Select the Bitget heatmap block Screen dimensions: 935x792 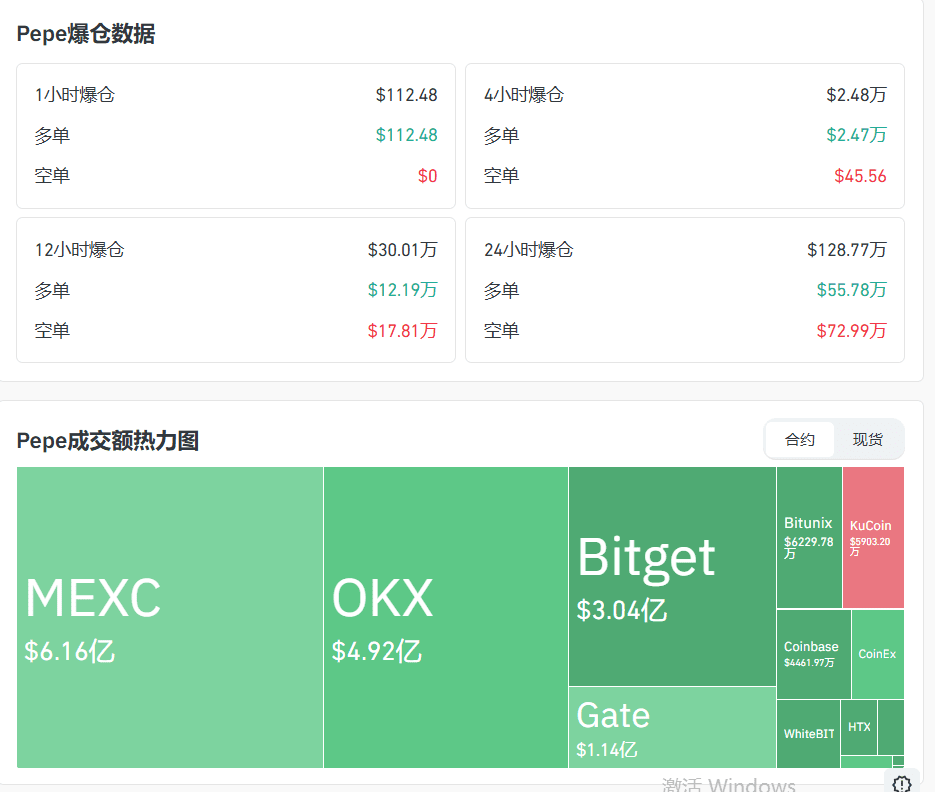tap(673, 576)
